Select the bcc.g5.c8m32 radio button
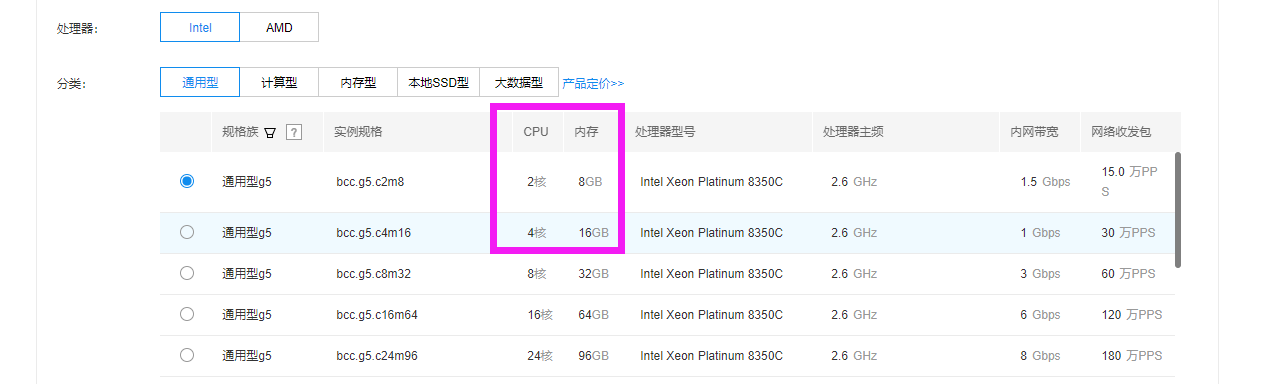 (187, 273)
